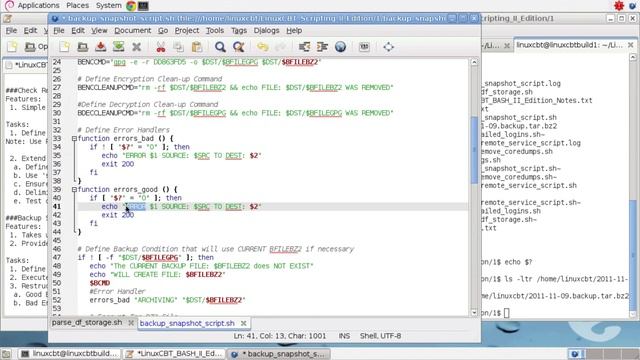
Task: Open the Tags menu
Action: click(x=239, y=31)
